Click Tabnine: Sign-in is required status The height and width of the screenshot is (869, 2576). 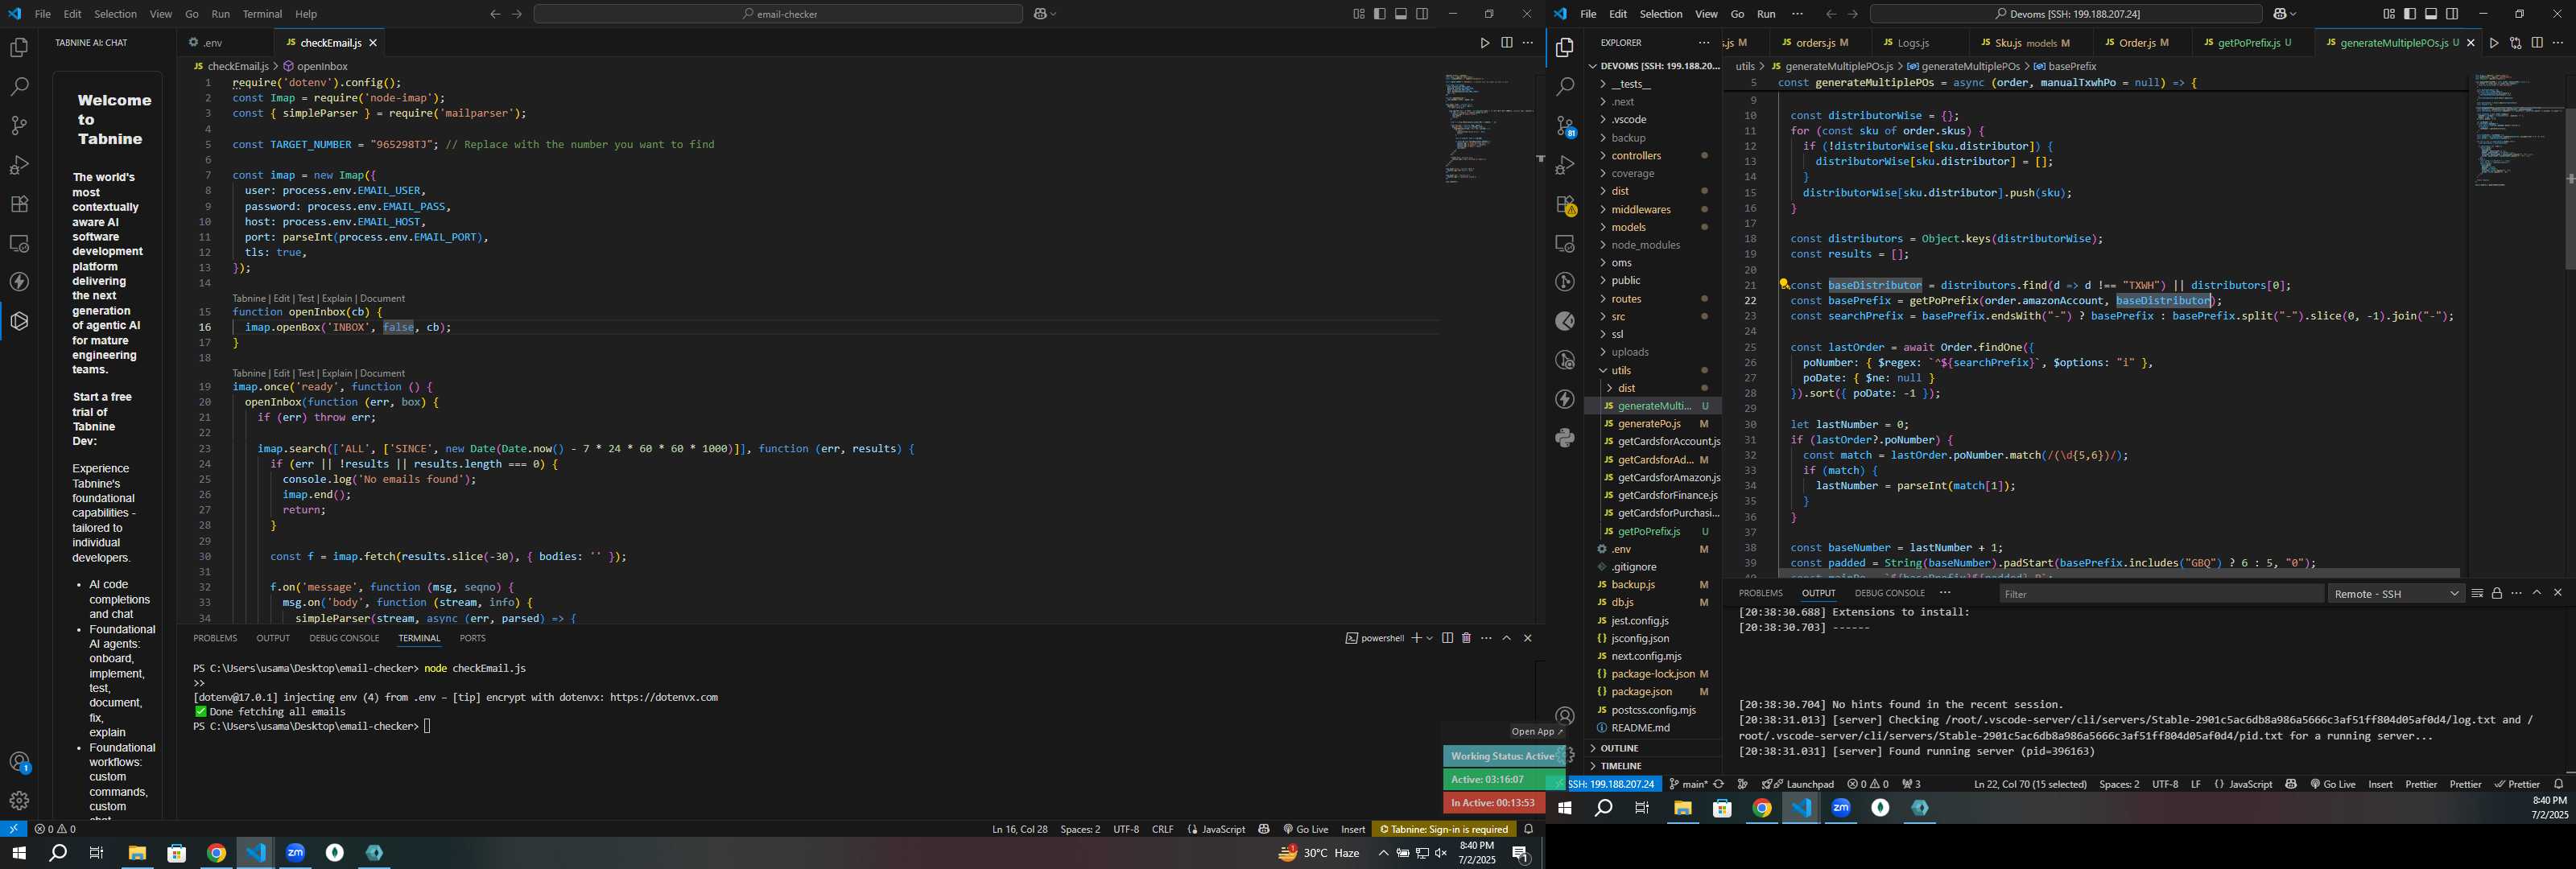pos(1444,829)
